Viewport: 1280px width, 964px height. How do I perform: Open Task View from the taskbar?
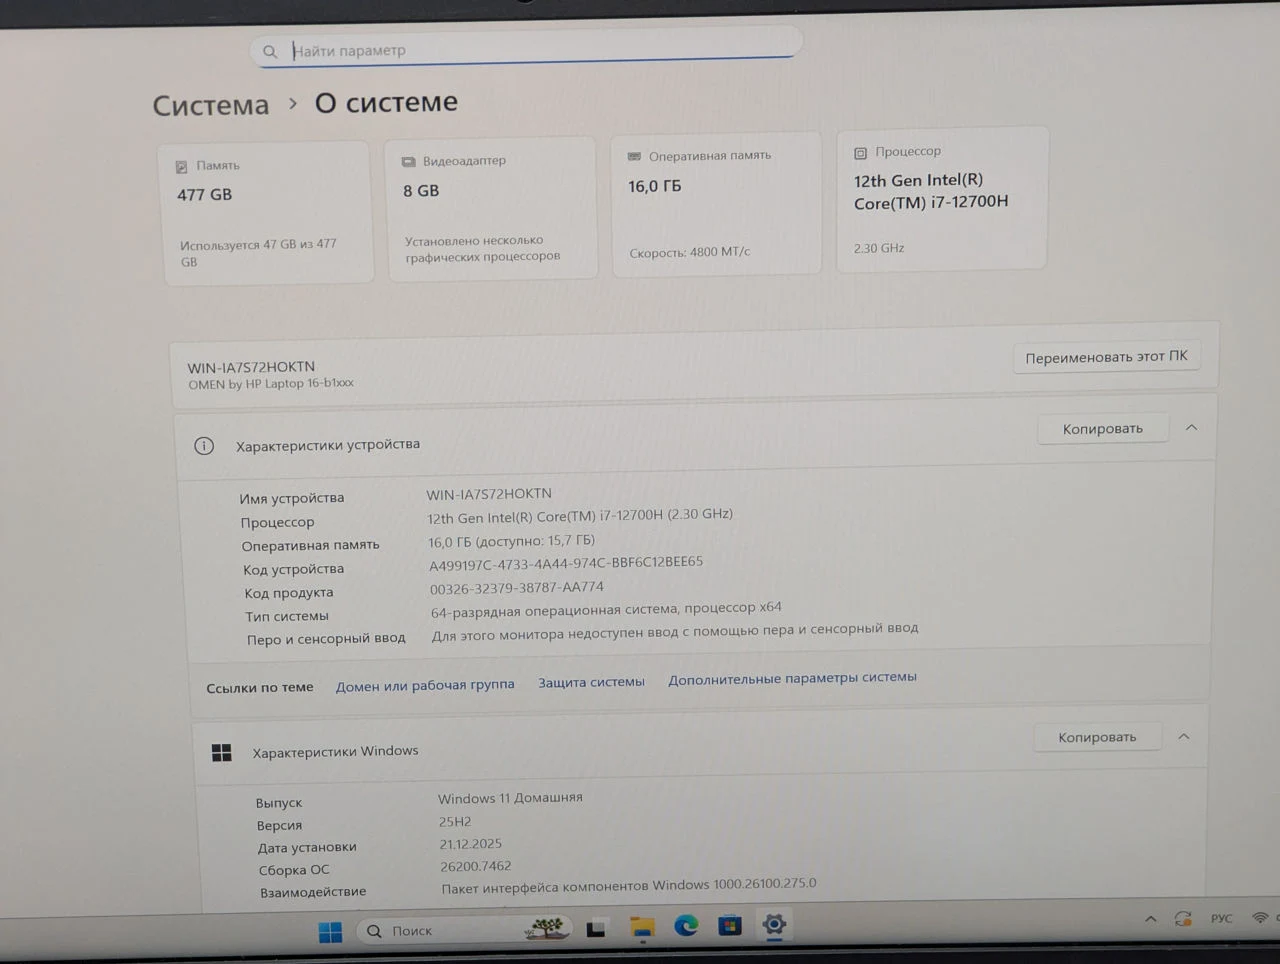(596, 929)
